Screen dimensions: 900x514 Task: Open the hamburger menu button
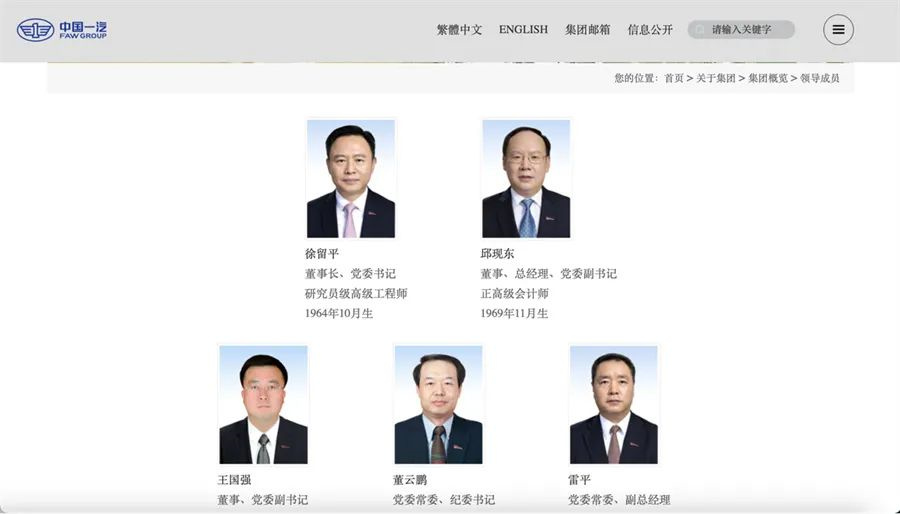click(838, 30)
